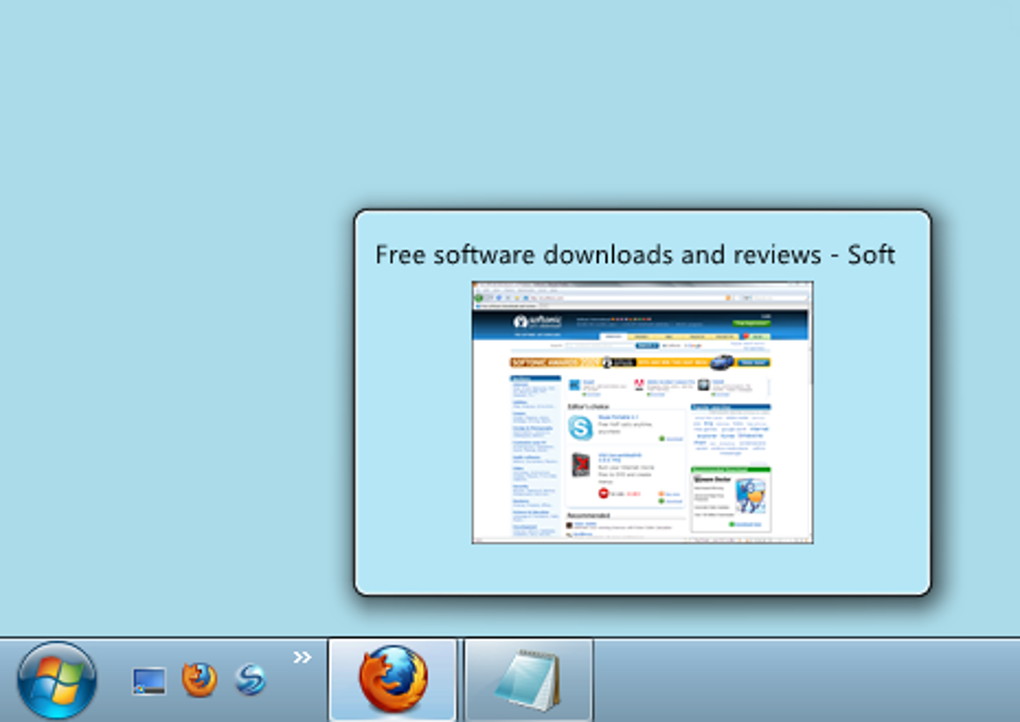Click the blue S swirl quick launch icon
The width and height of the screenshot is (1020, 722).
click(x=250, y=680)
